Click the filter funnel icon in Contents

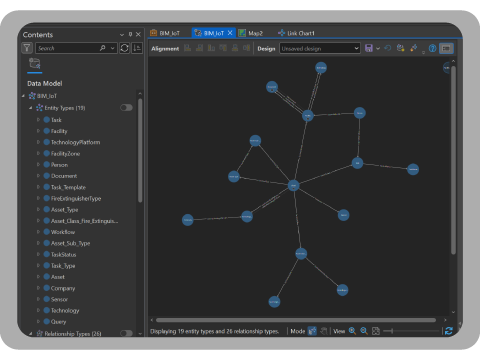27,48
